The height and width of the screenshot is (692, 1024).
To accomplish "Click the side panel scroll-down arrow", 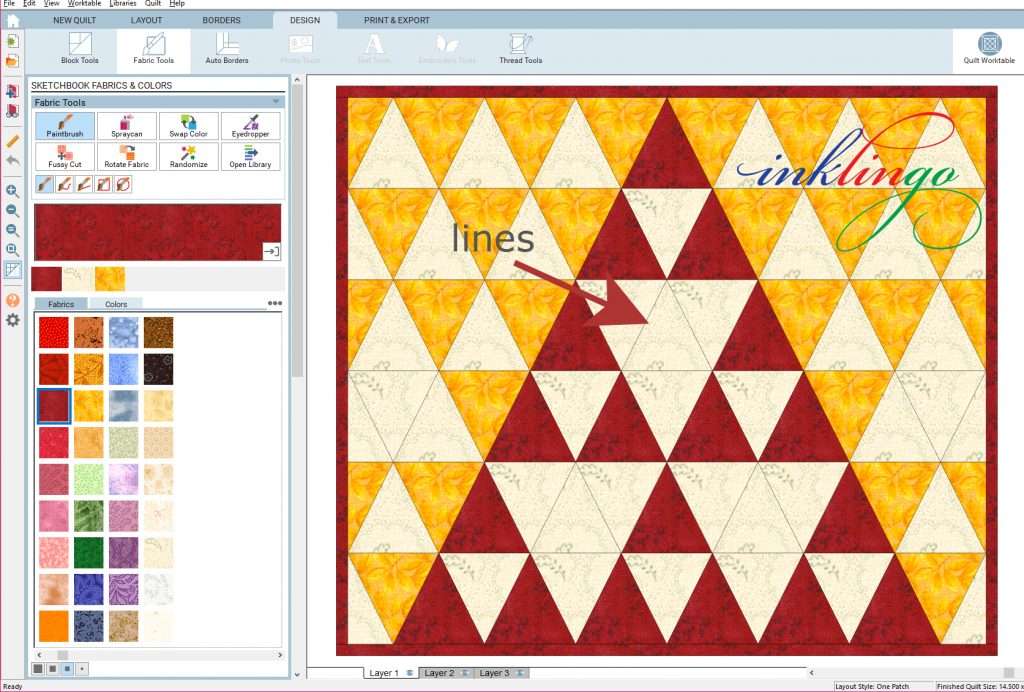I will [x=297, y=674].
